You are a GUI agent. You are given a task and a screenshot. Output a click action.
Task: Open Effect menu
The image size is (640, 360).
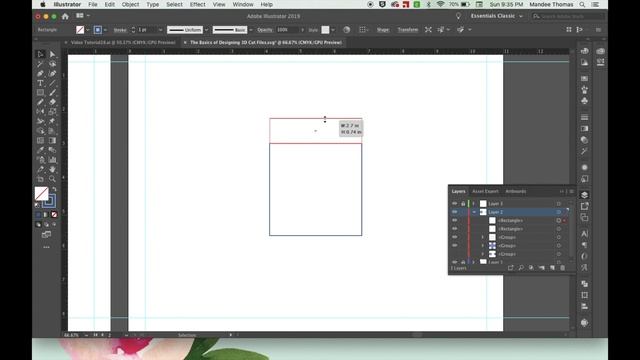(198, 4)
